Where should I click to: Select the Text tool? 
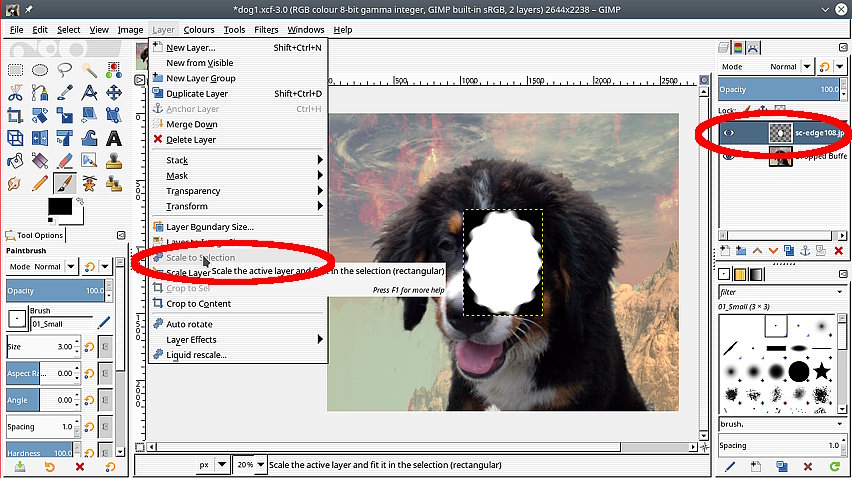coord(114,139)
